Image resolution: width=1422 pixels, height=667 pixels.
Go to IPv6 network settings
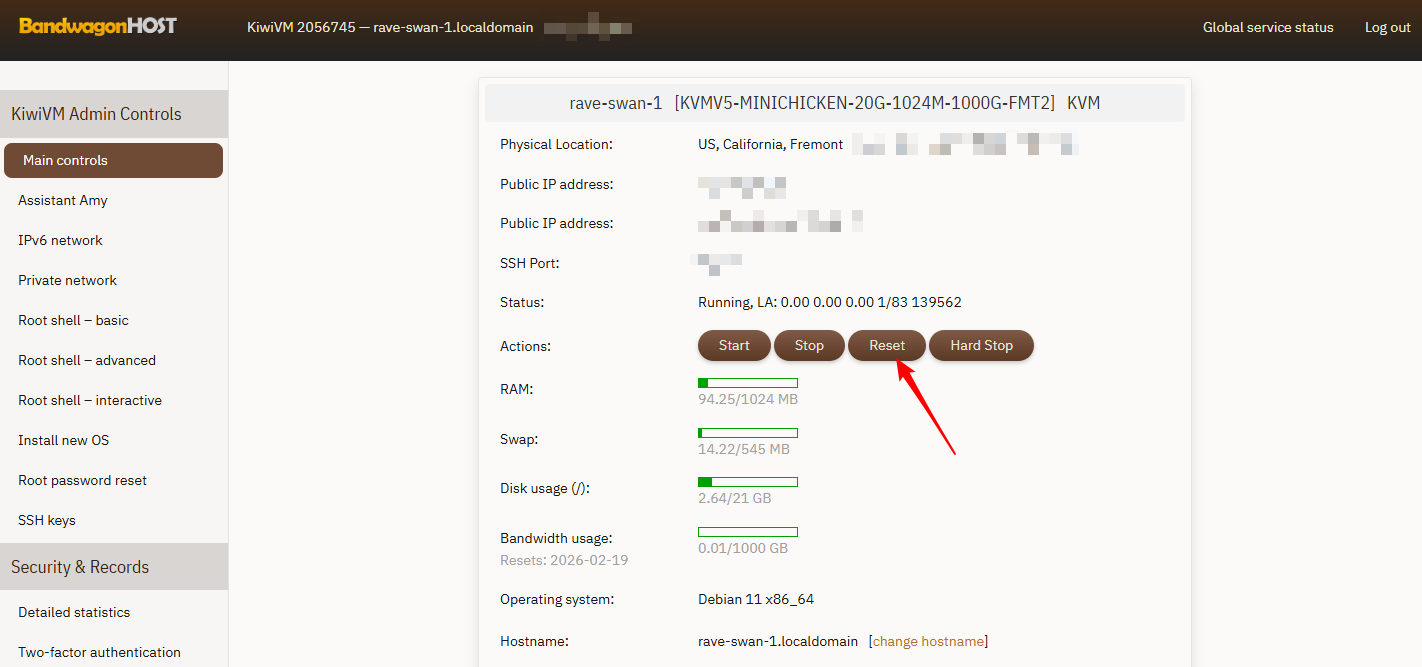click(x=60, y=240)
